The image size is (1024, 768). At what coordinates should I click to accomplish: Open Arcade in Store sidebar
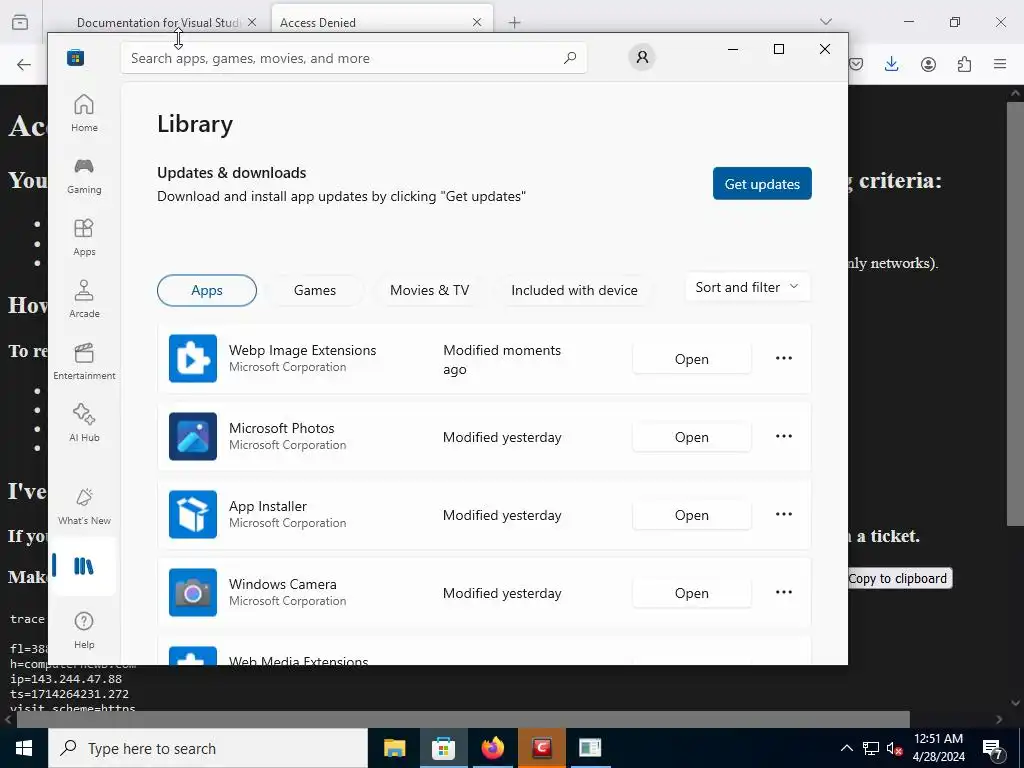click(x=84, y=299)
